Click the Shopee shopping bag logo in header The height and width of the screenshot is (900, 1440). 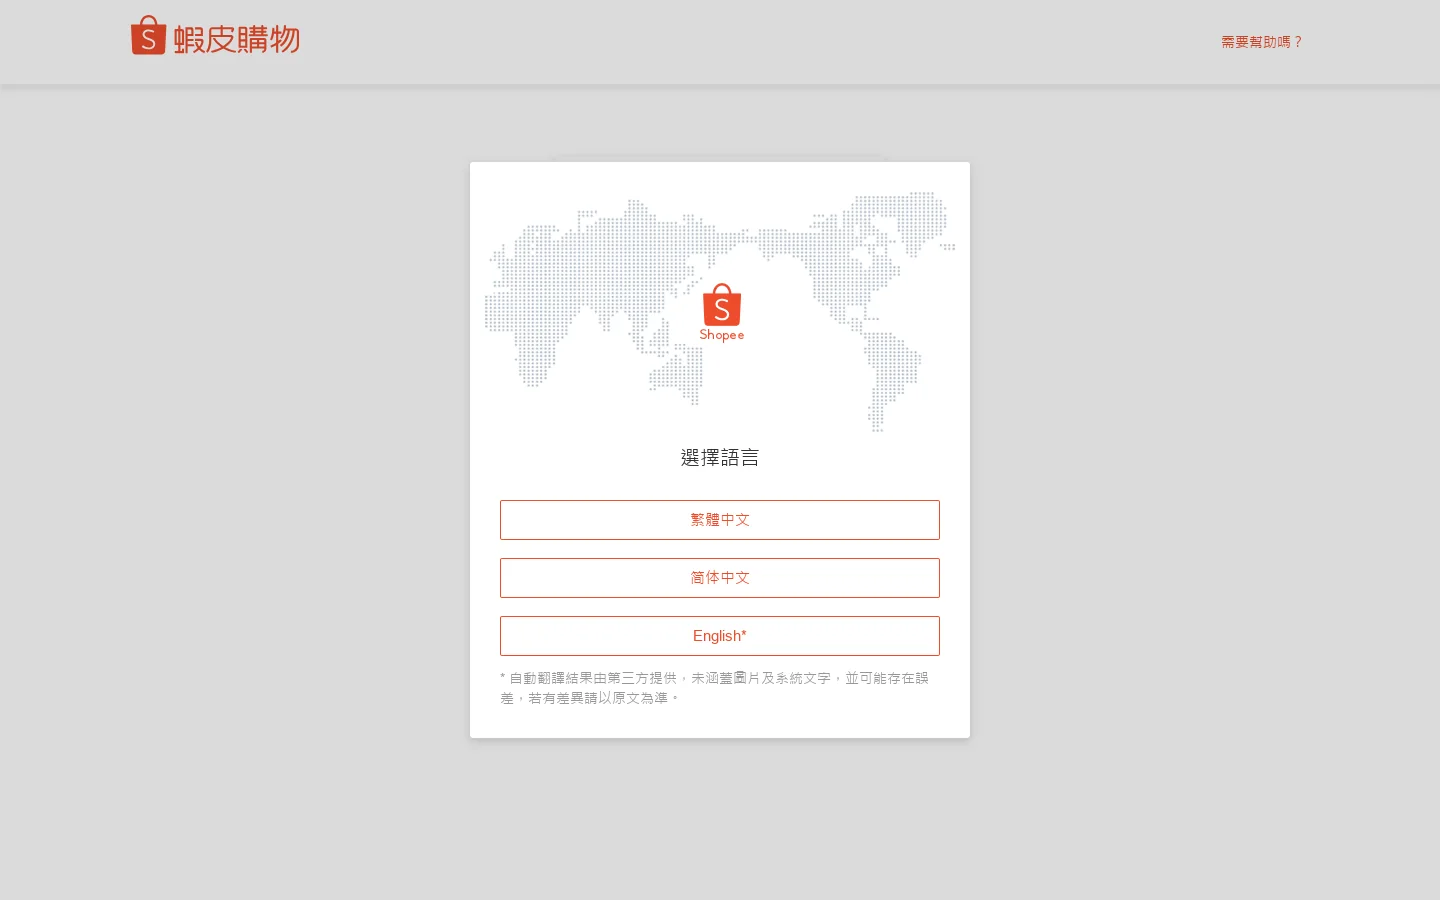[148, 35]
